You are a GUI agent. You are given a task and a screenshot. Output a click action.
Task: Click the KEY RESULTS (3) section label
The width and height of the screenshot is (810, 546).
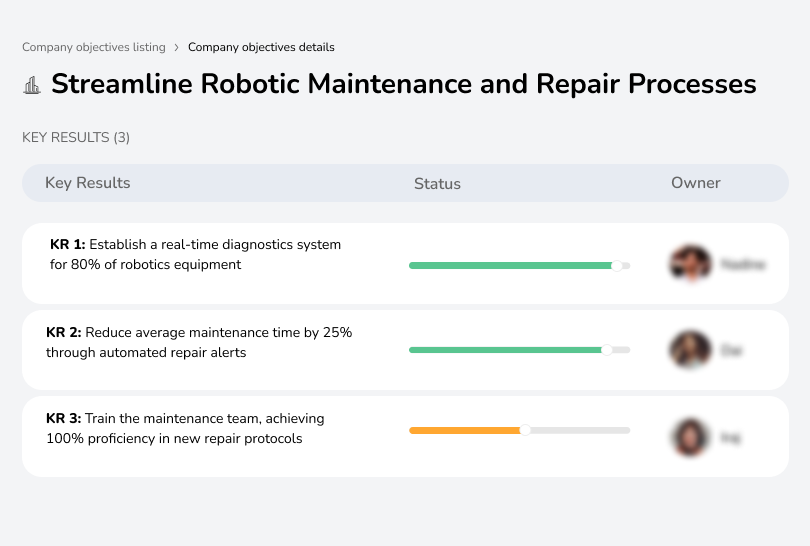click(76, 137)
